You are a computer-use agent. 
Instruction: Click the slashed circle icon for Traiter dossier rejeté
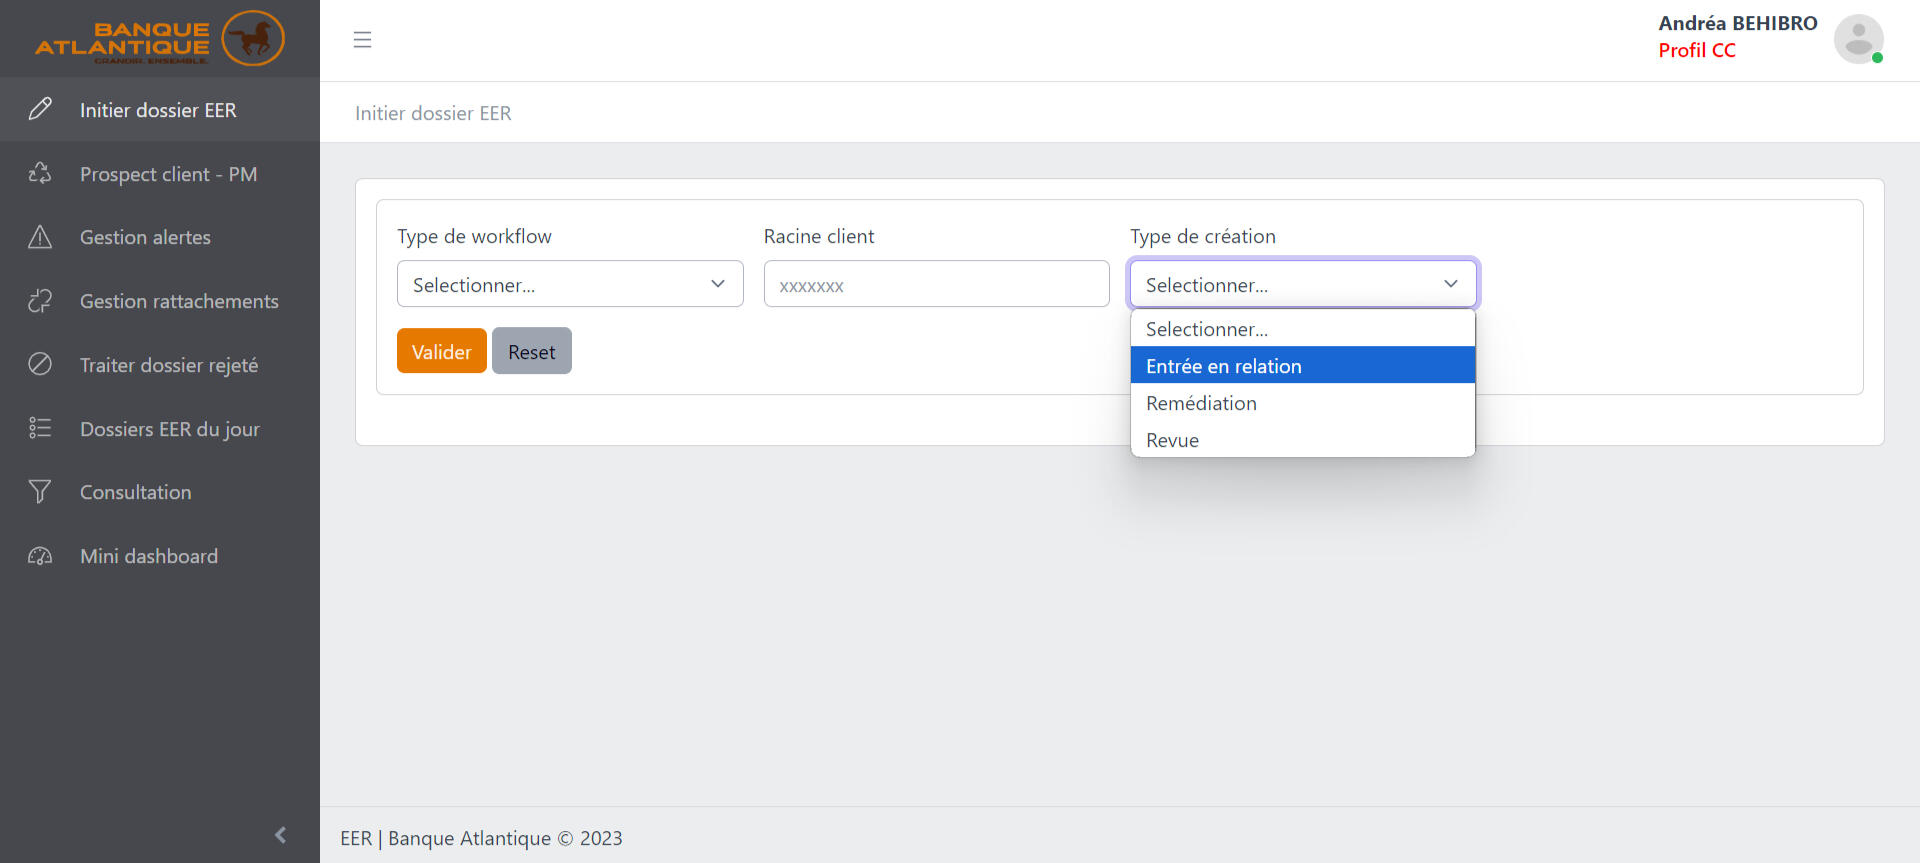point(40,364)
